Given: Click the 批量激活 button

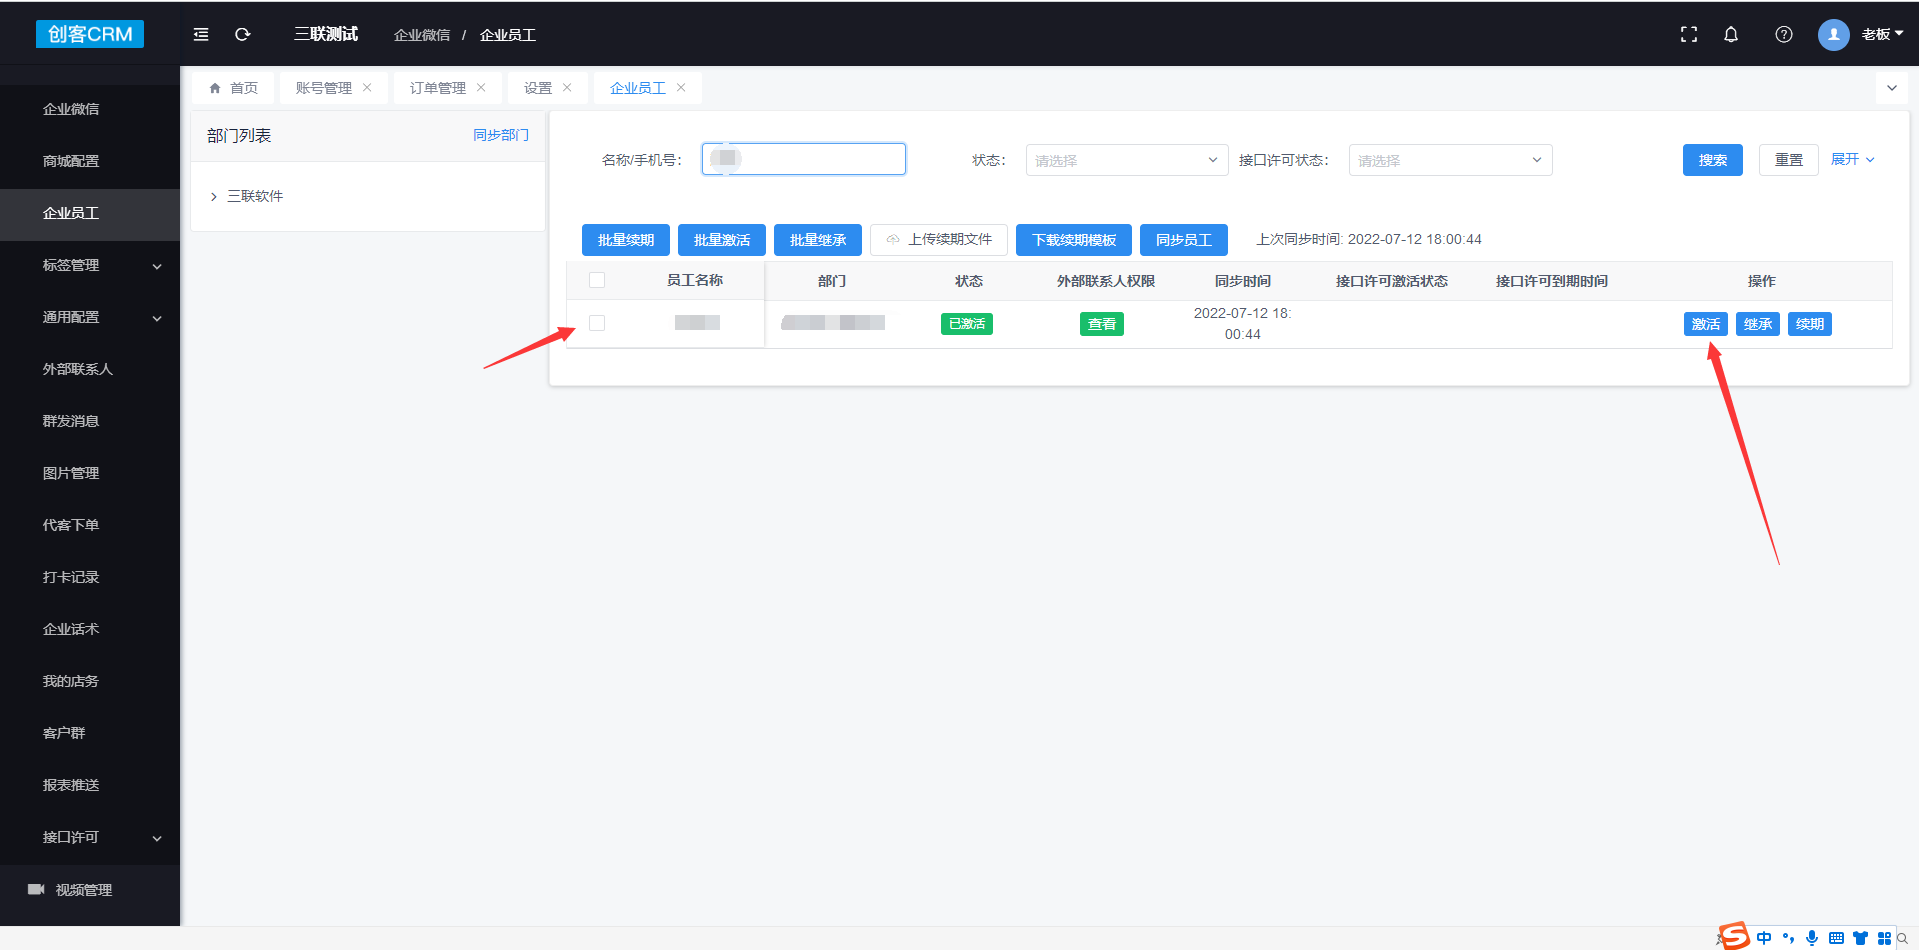Looking at the screenshot, I should (x=722, y=240).
